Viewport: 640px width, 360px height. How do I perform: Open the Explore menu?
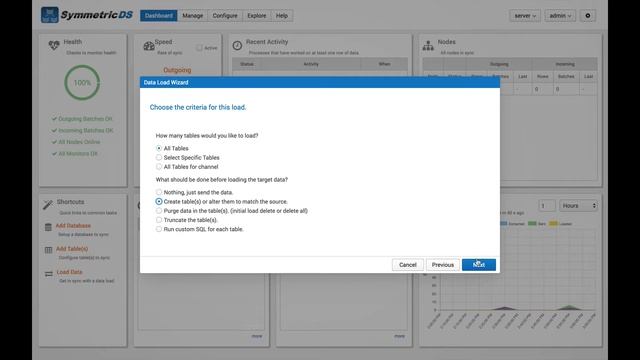[257, 16]
